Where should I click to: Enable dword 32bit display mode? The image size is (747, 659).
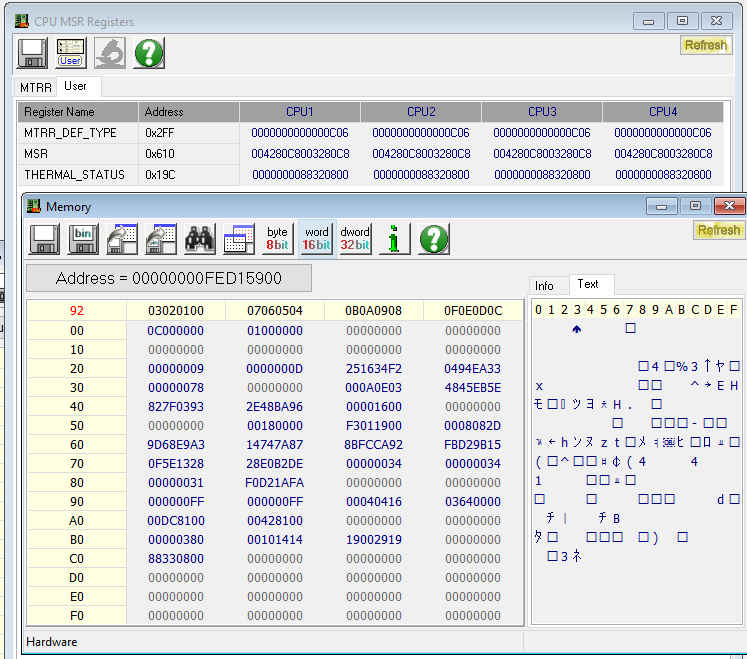(x=355, y=238)
